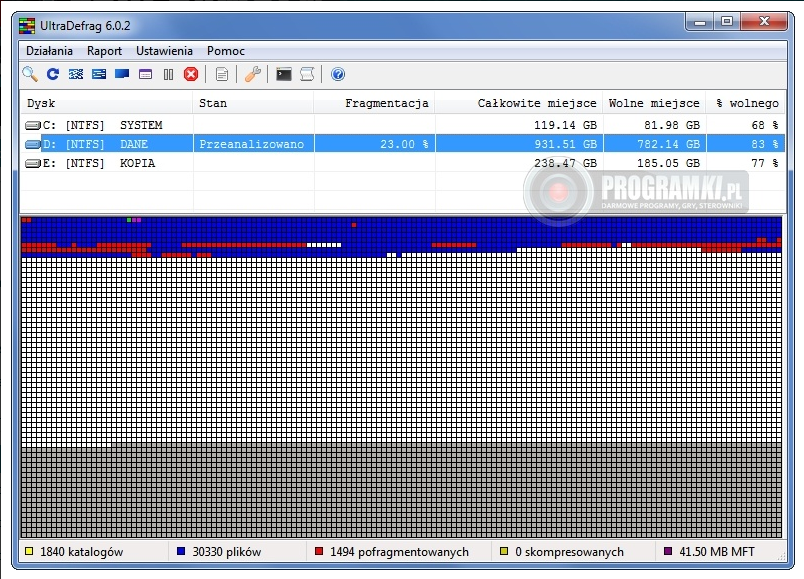804x579 pixels.
Task: Click the Analyze magnifying glass icon
Action: tap(30, 74)
